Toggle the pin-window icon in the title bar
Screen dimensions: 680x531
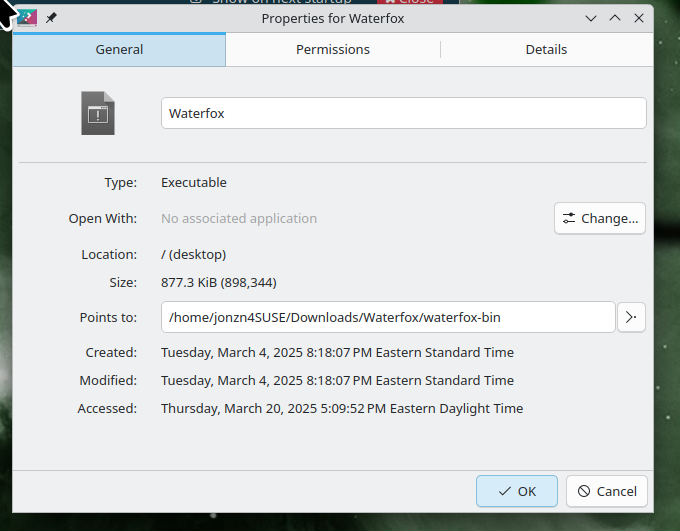[x=51, y=18]
